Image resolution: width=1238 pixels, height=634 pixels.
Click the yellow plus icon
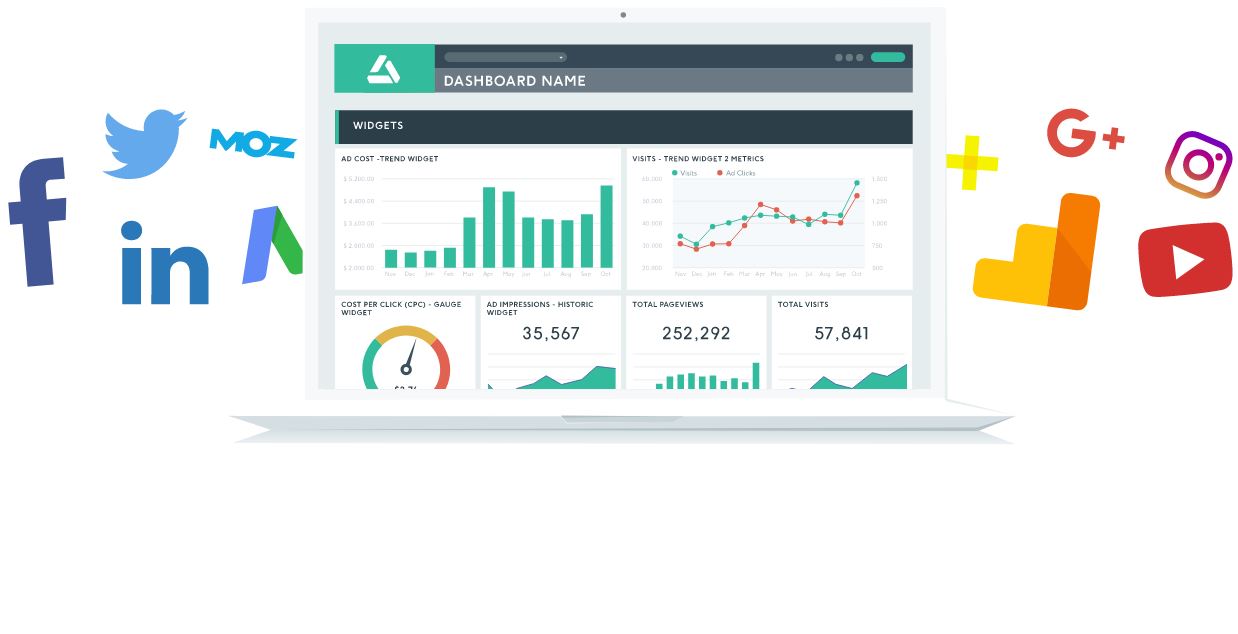[x=971, y=162]
